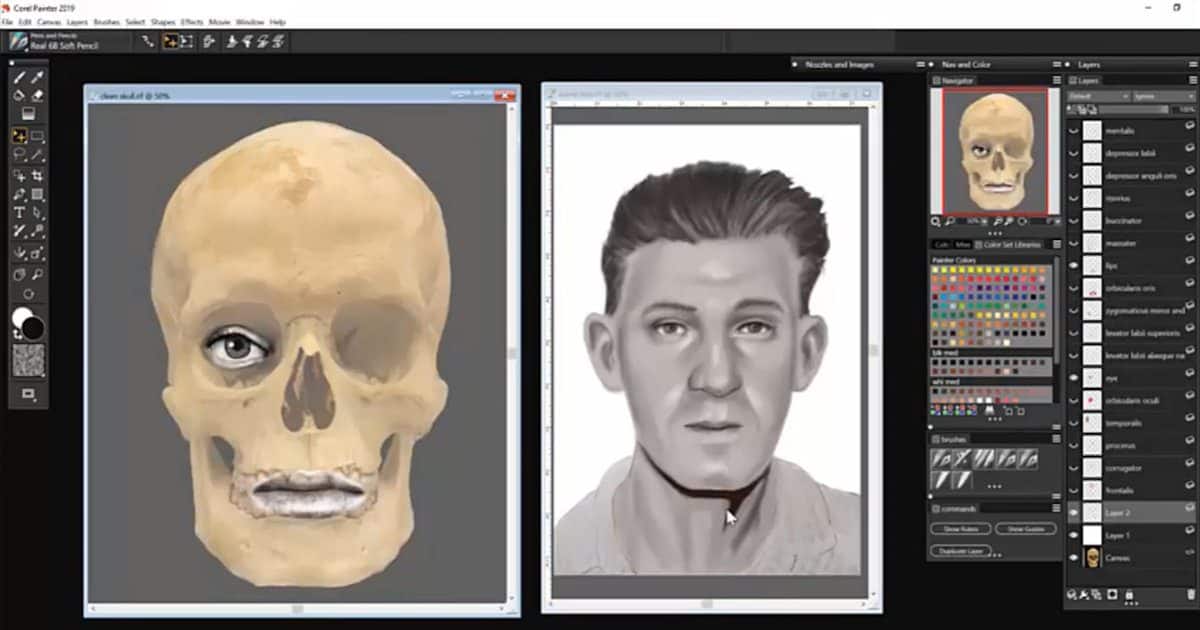This screenshot has width=1200, height=630.
Task: Open the layer composite method dropdown
Action: point(1097,96)
